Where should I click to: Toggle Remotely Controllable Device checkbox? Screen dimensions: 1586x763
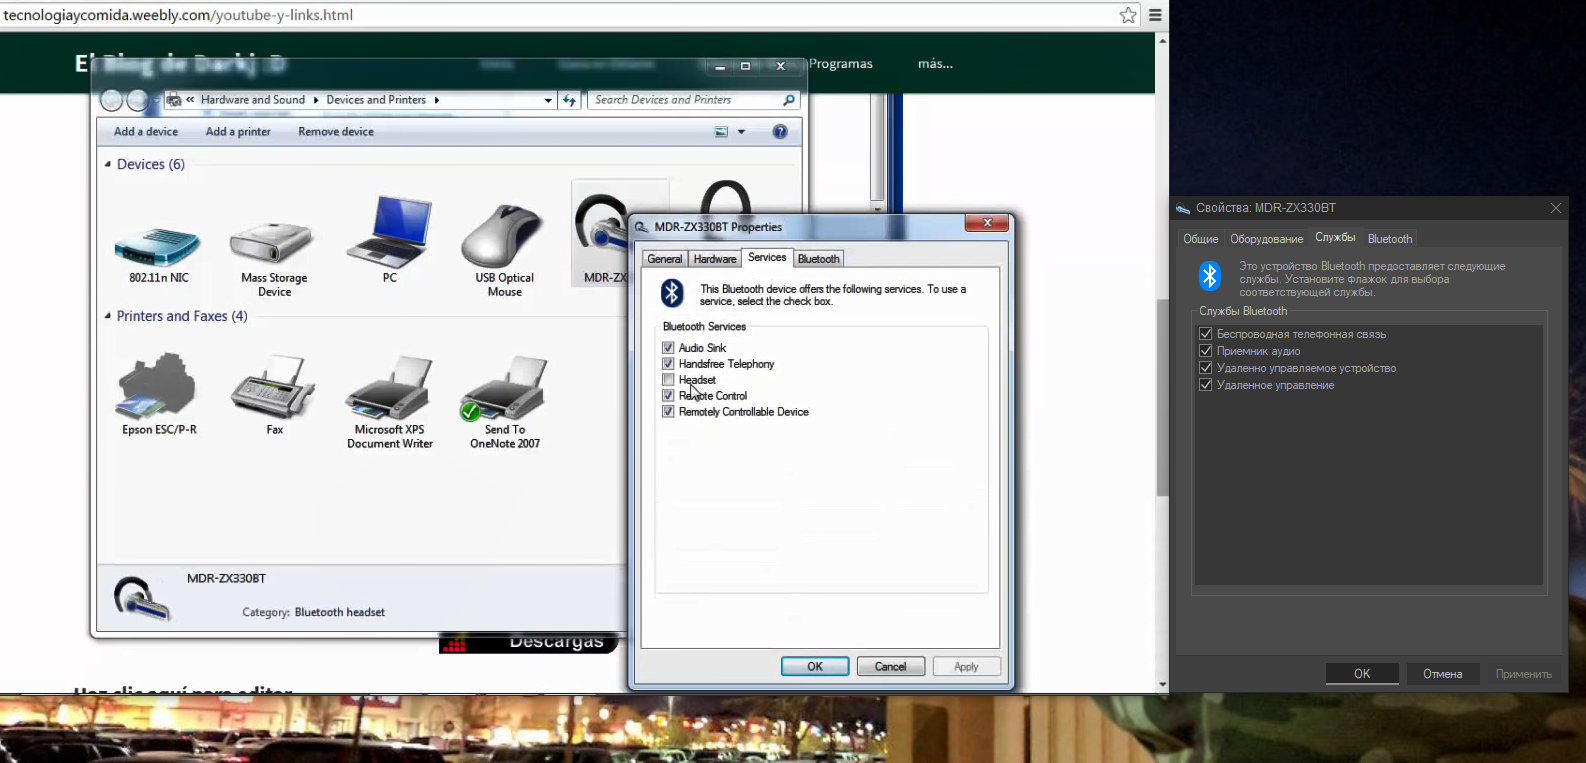668,412
